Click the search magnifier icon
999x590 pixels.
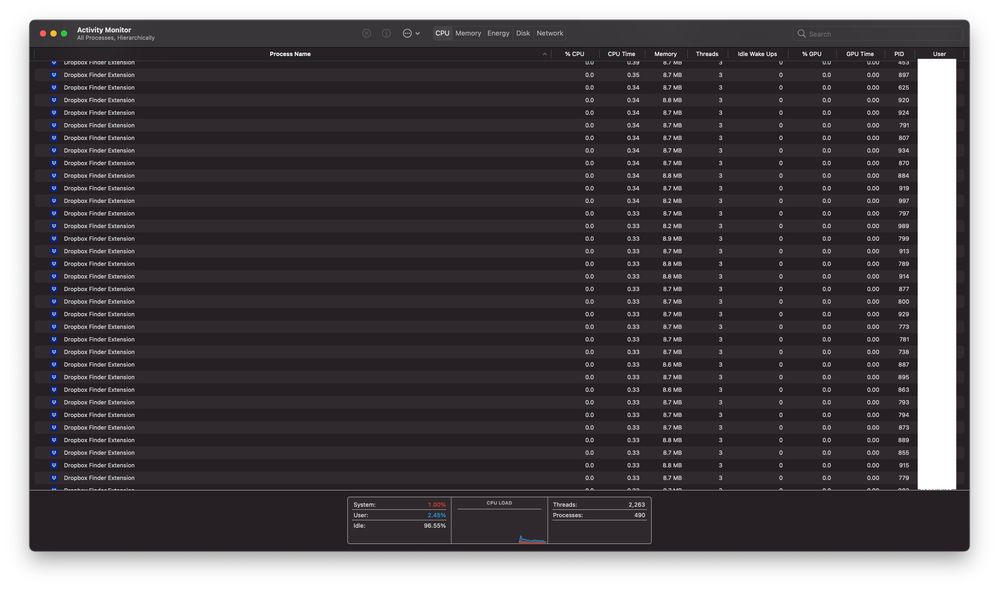tap(800, 33)
